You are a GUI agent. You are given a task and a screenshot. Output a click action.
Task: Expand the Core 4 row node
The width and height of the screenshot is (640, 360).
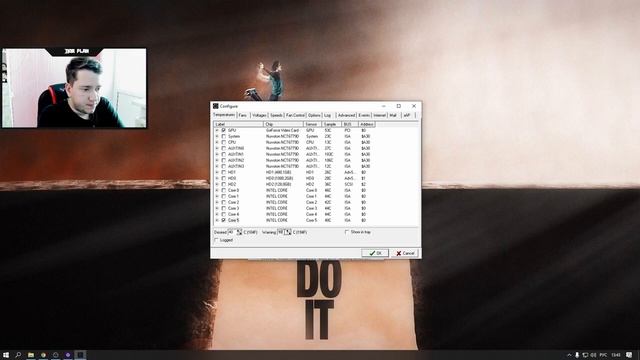coord(217,214)
